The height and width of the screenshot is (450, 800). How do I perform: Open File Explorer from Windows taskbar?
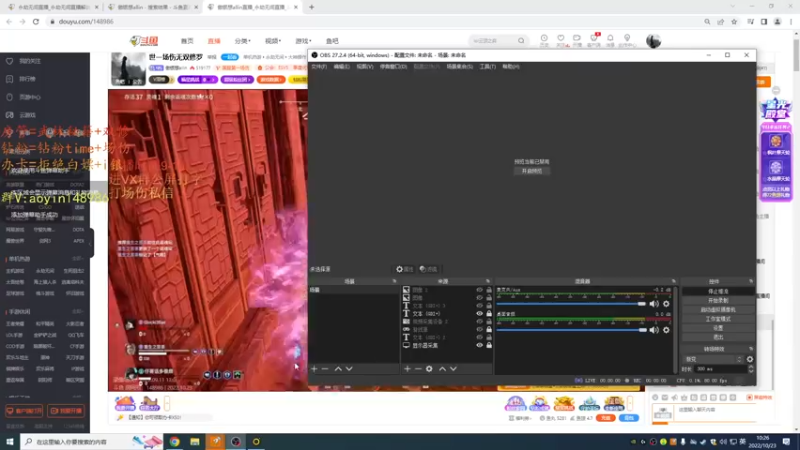tap(195, 442)
